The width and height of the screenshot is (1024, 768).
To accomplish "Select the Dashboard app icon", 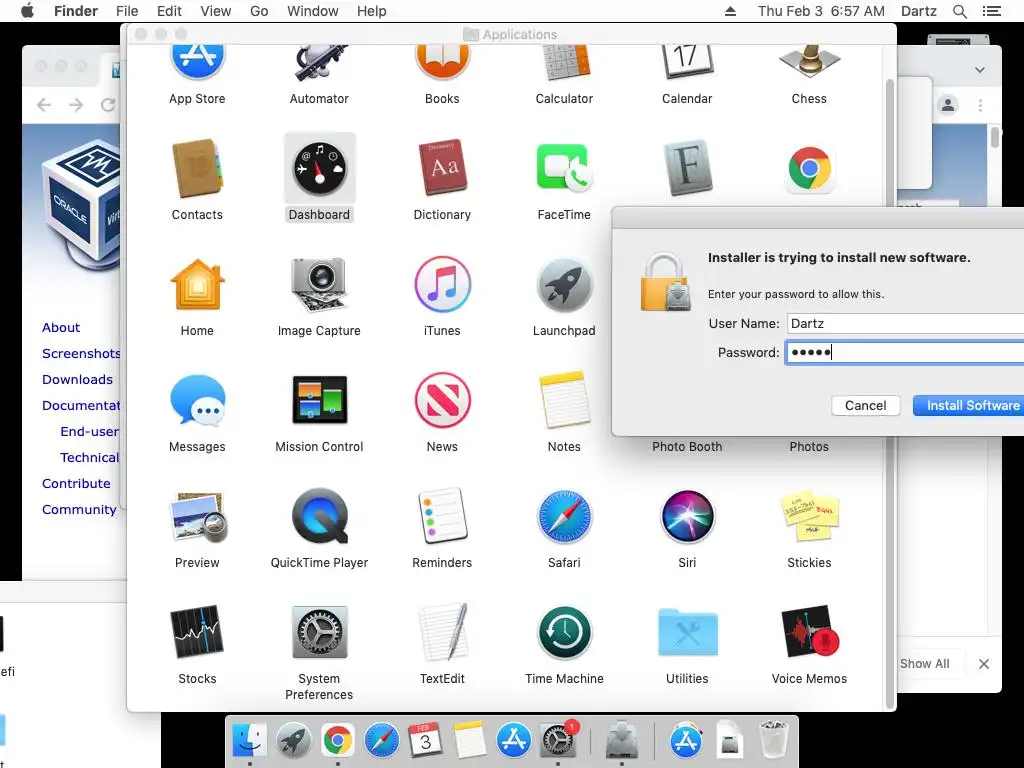I will [319, 169].
